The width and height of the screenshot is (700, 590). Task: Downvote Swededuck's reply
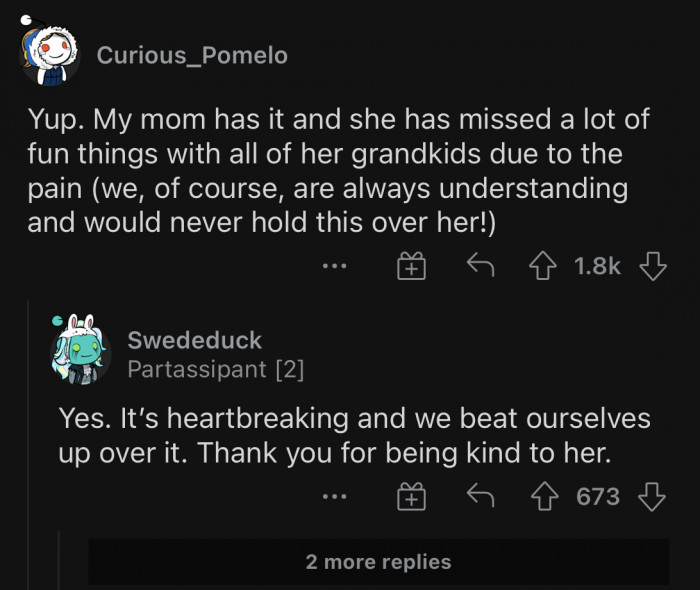coord(652,497)
